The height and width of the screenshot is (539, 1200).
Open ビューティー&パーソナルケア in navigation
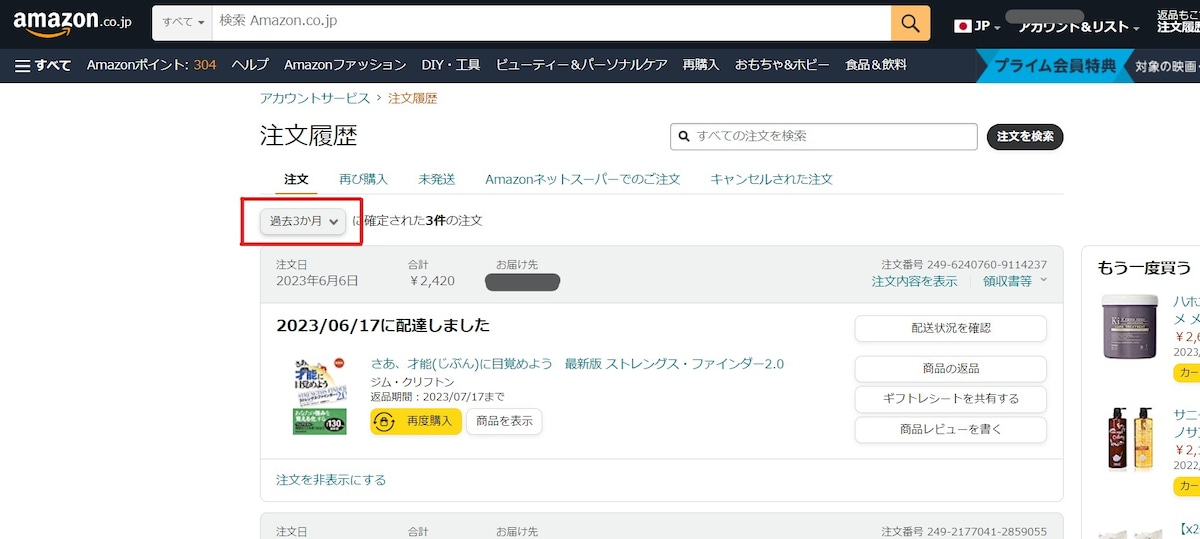click(582, 65)
